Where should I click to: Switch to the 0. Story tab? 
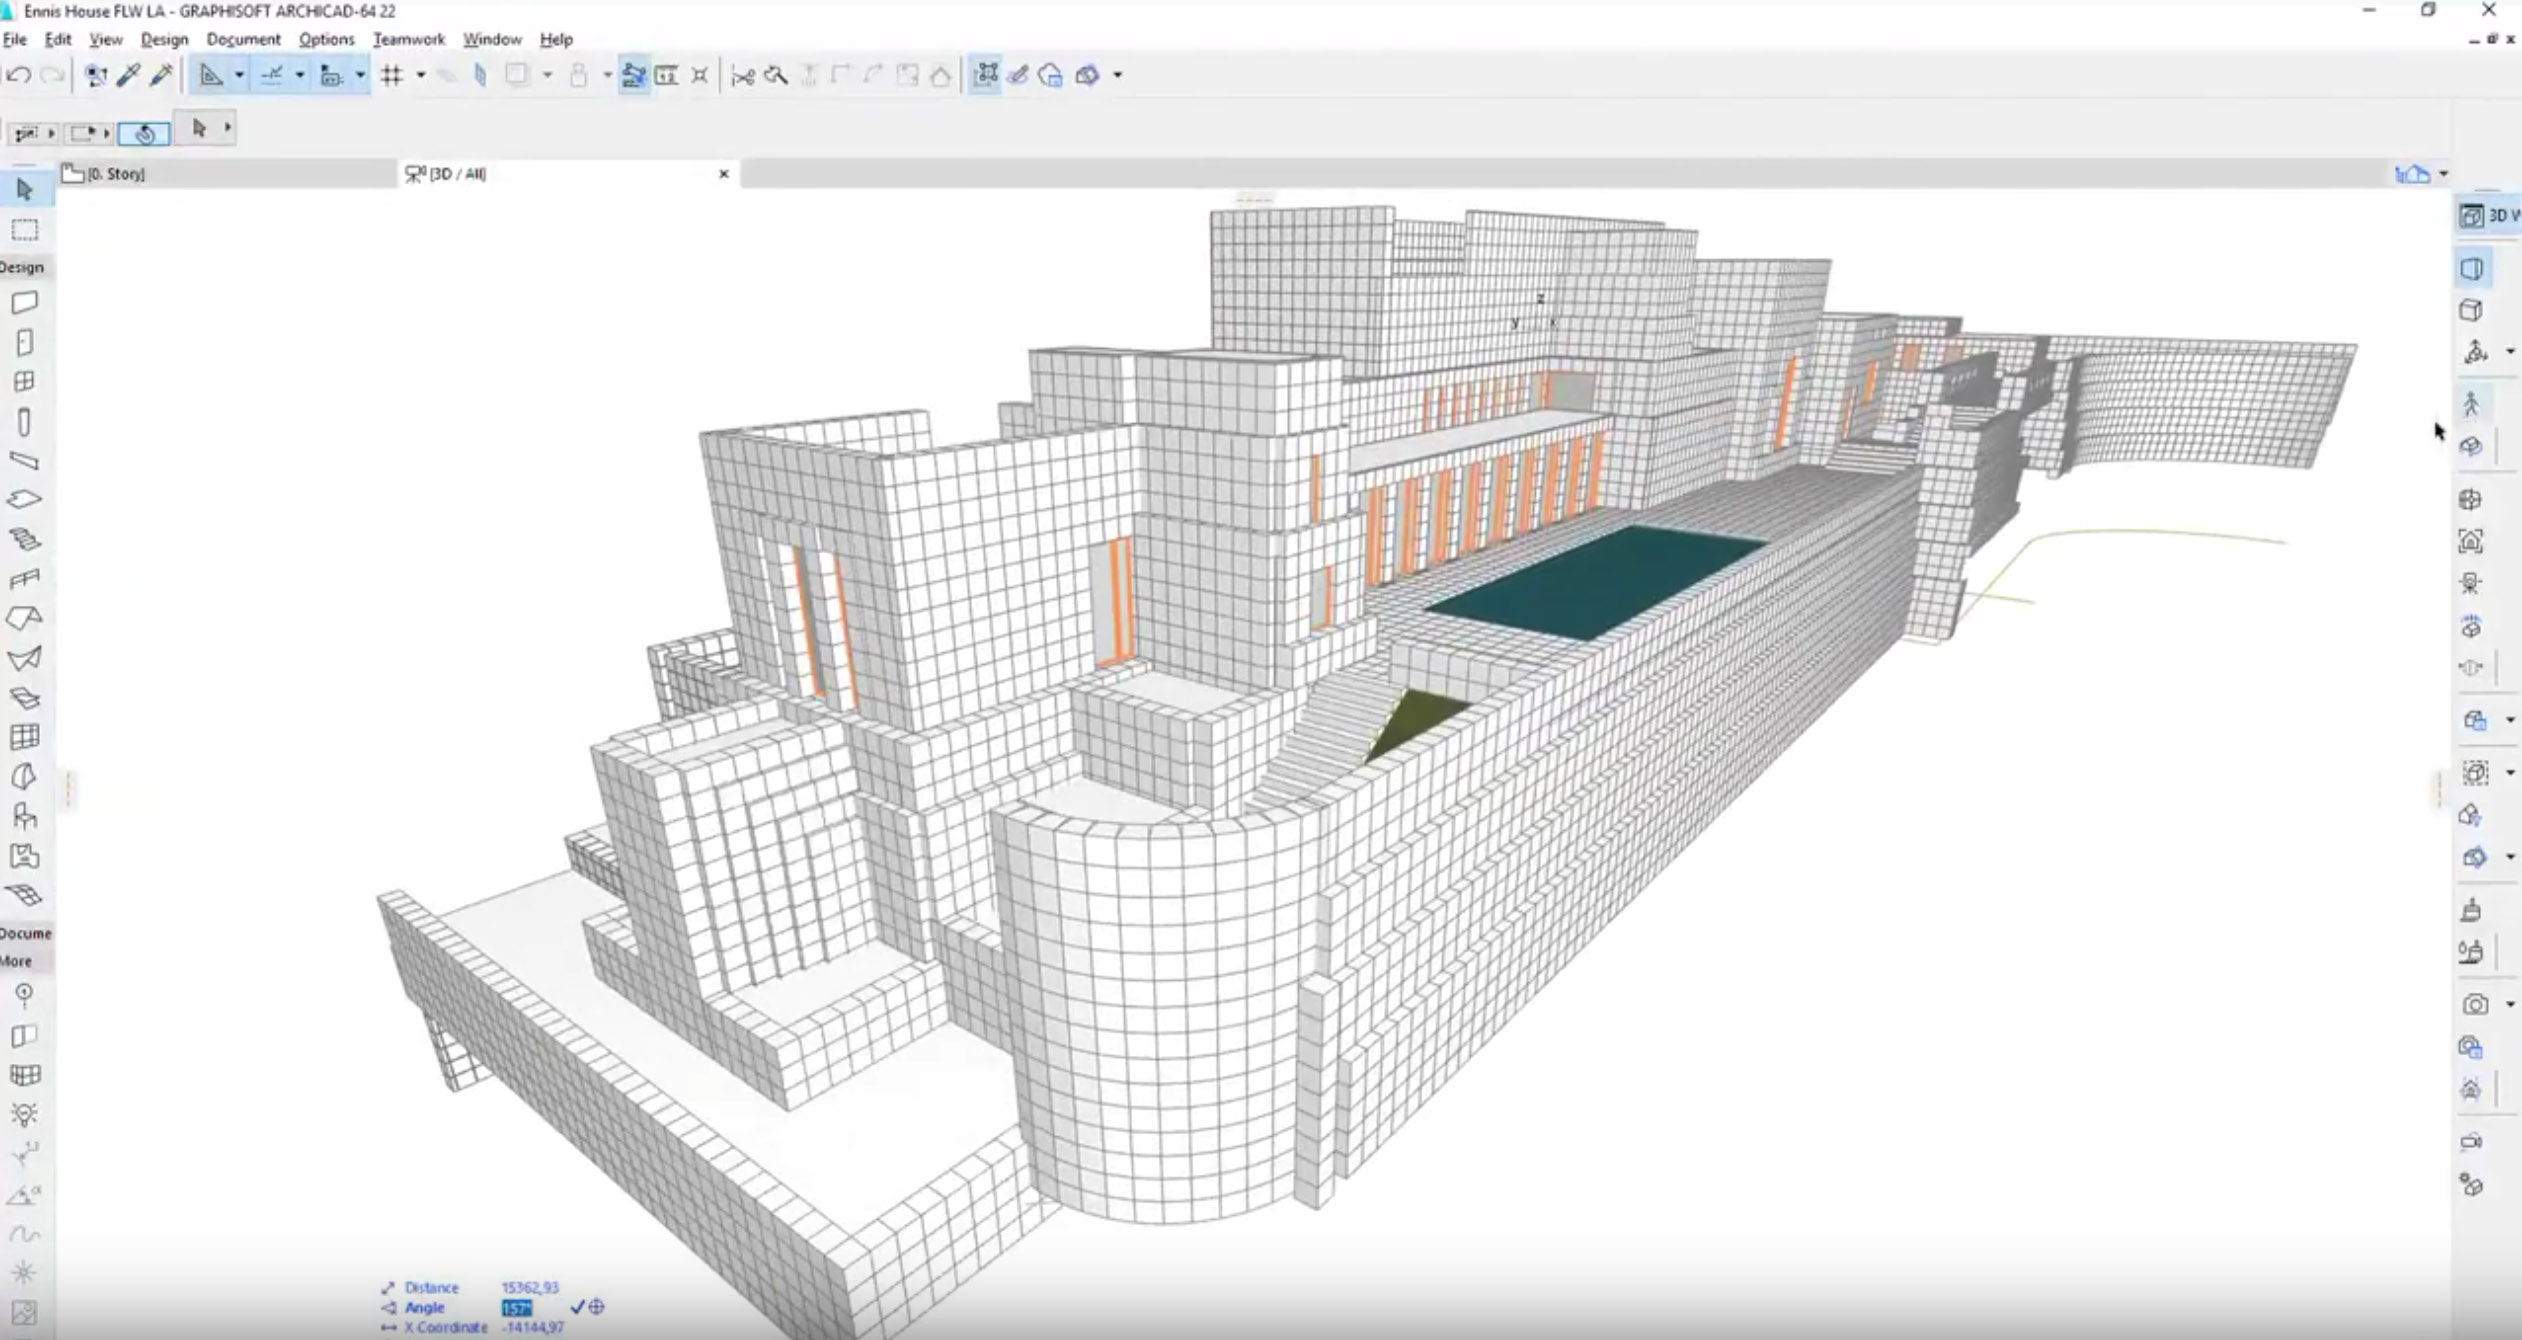click(x=117, y=174)
